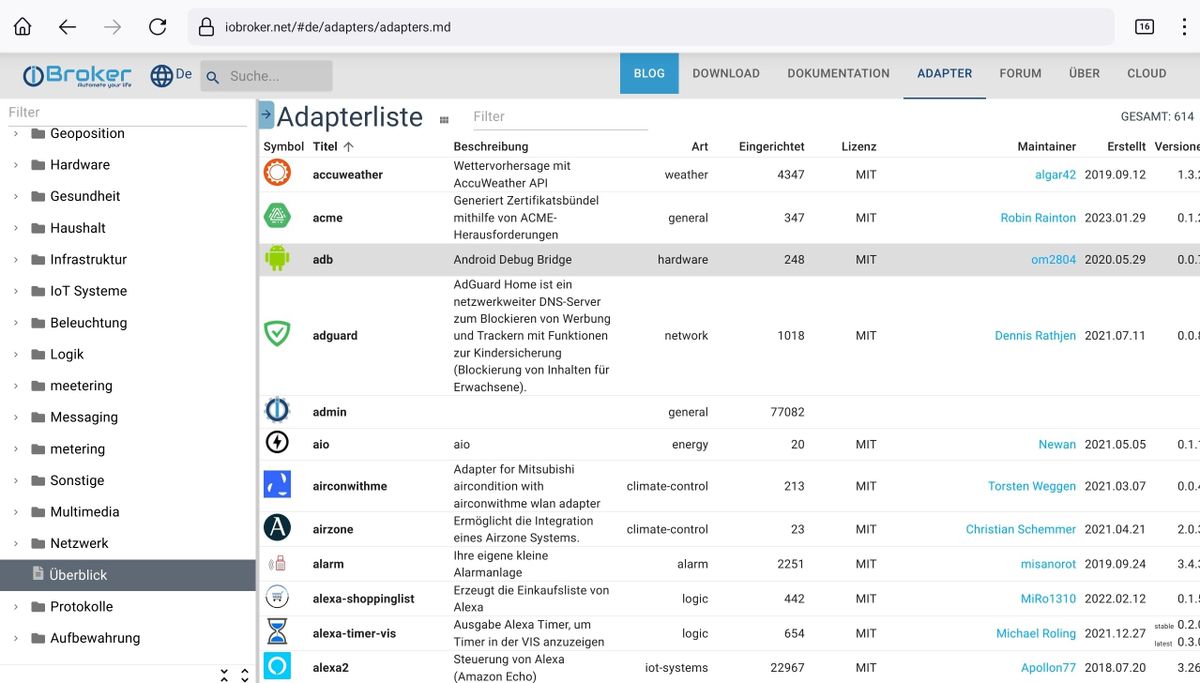Click the admin adapter icon
1200x683 pixels.
(277, 411)
